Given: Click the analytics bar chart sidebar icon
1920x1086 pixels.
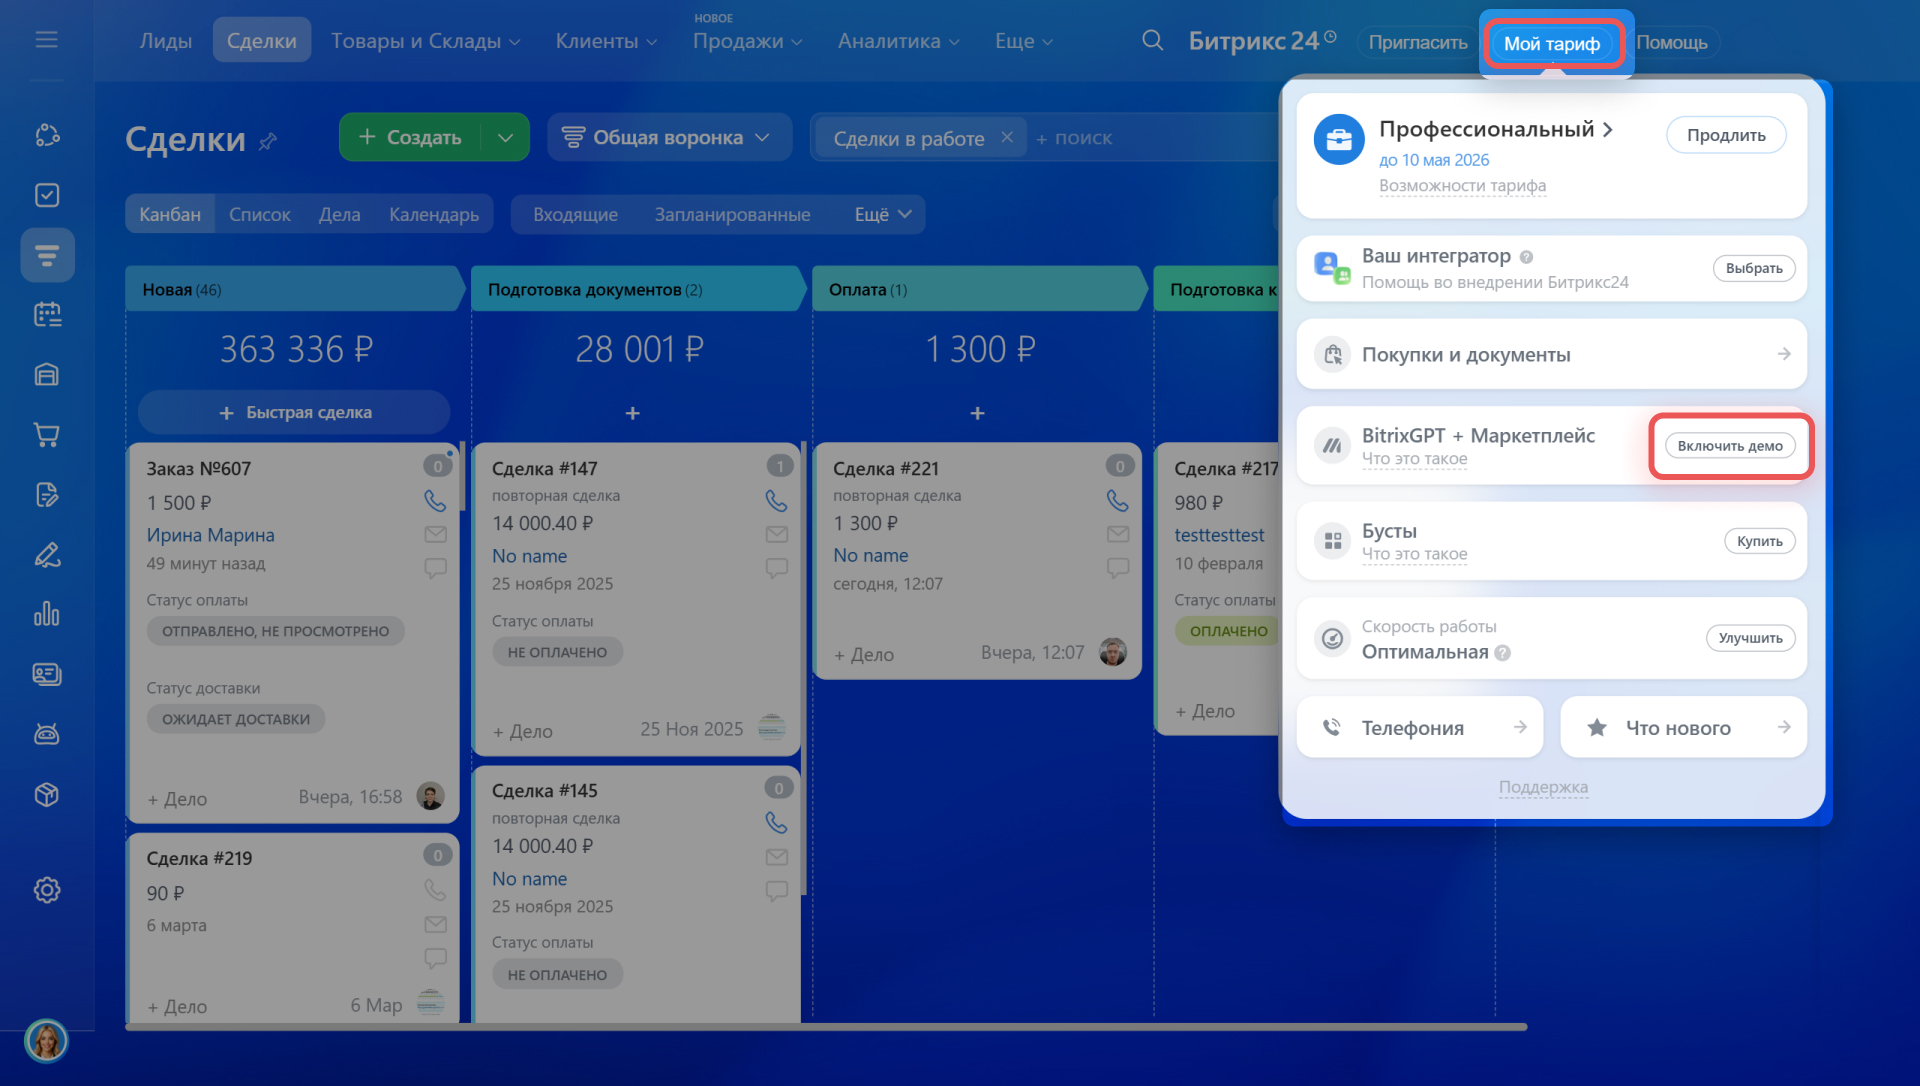Looking at the screenshot, I should tap(47, 614).
